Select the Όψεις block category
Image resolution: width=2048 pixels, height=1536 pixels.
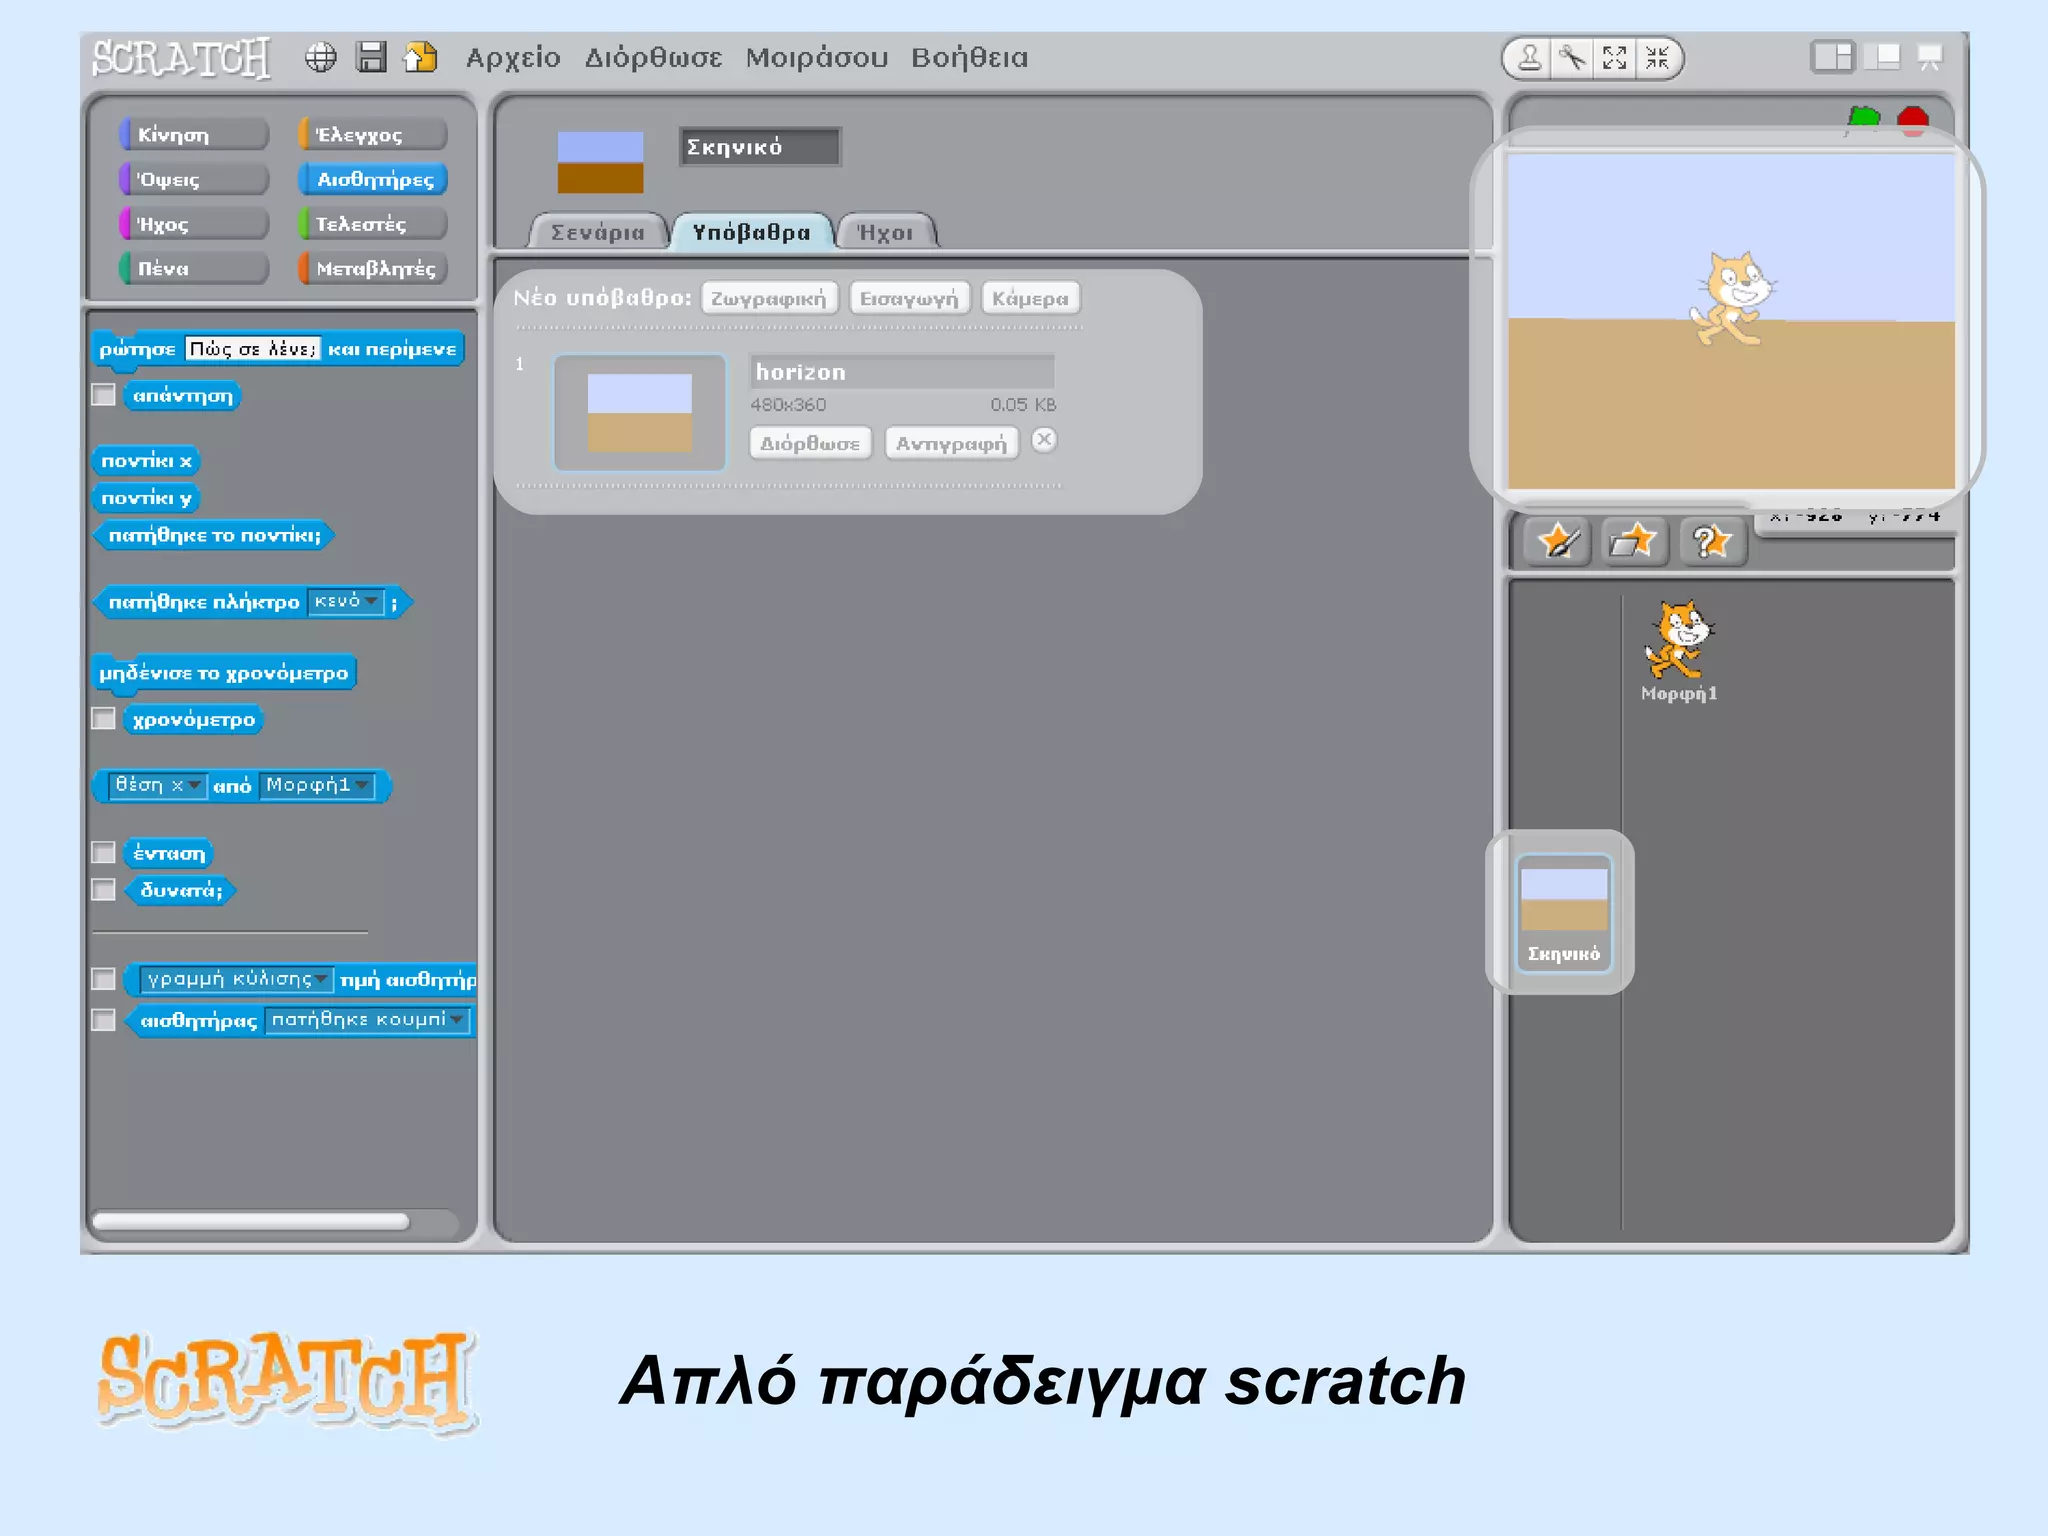click(x=194, y=179)
